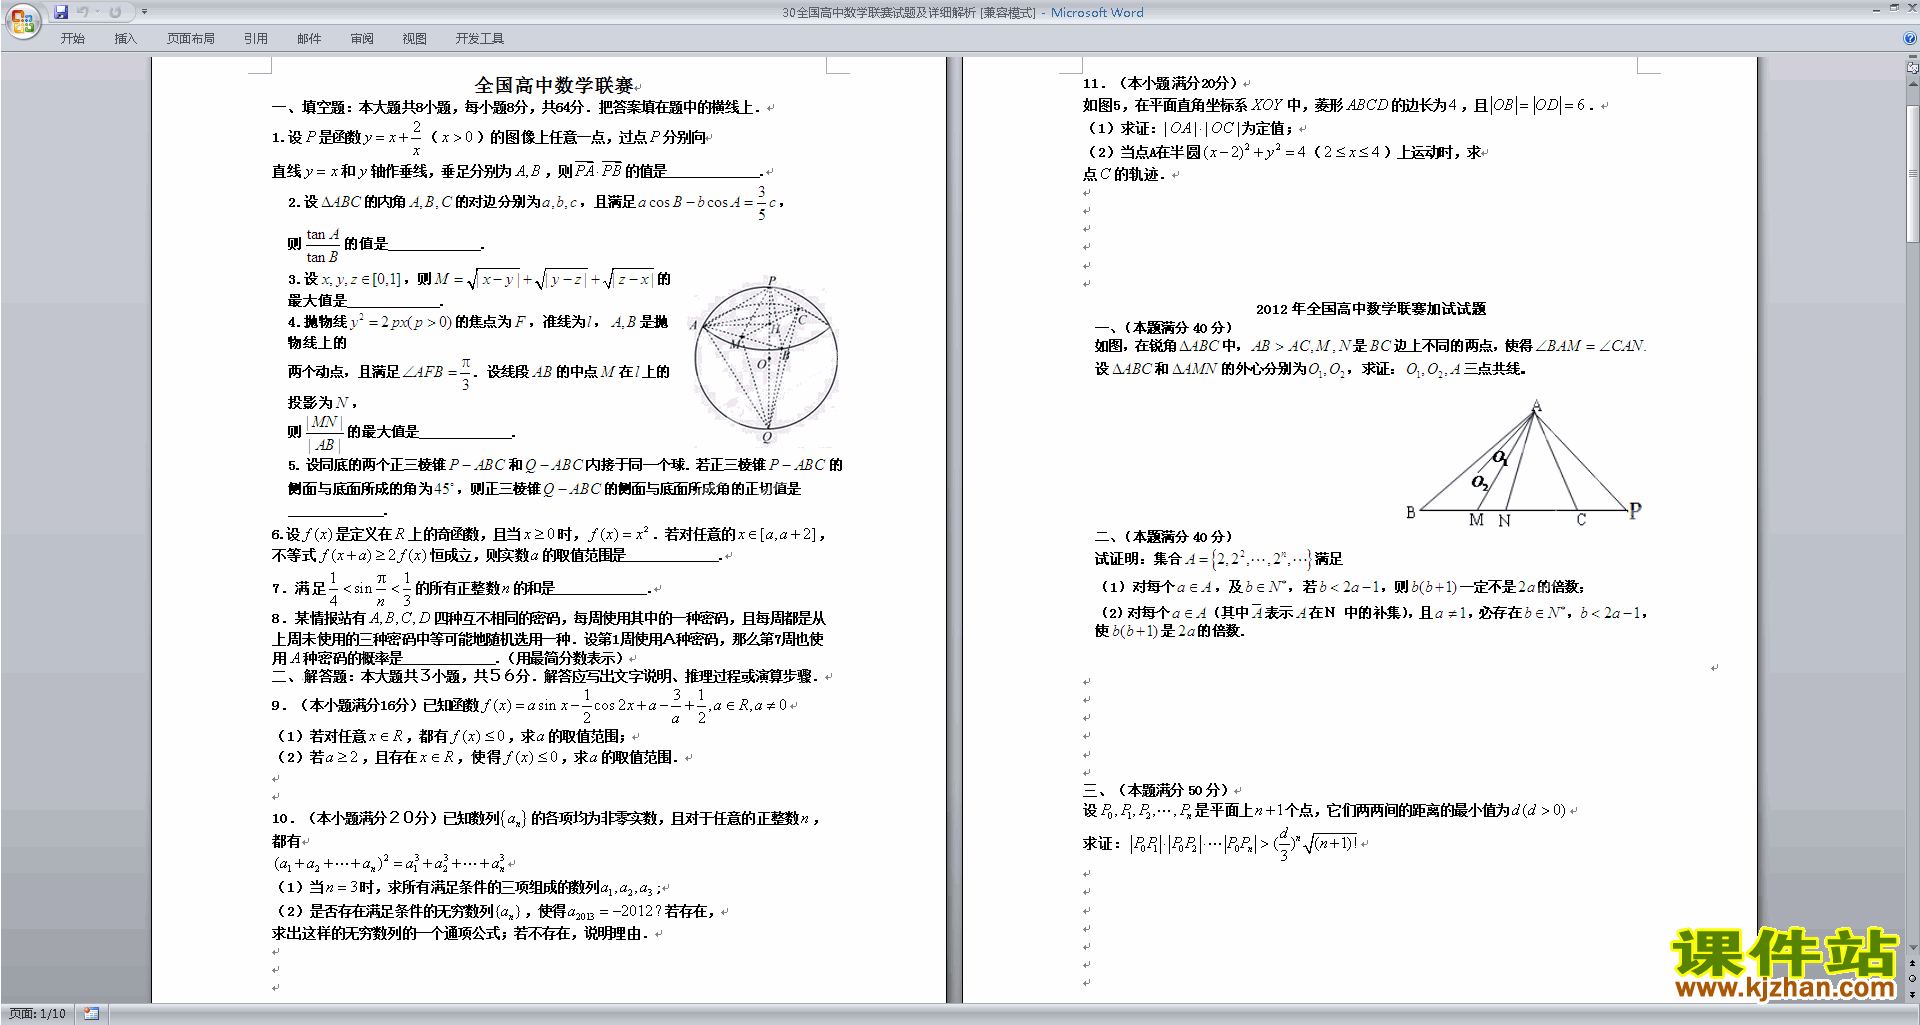This screenshot has height=1025, width=1920.
Task: Click the vertical scrollbar up arrow
Action: pyautogui.click(x=1913, y=82)
